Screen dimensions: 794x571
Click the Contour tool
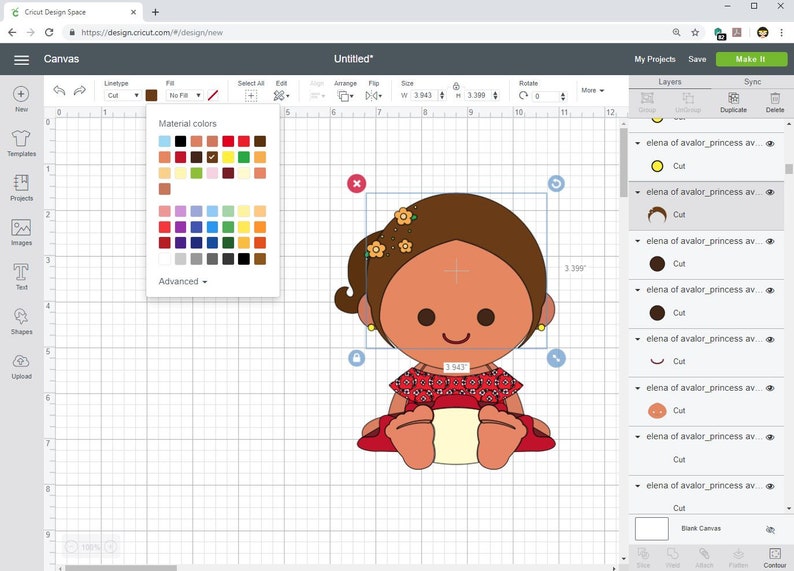pyautogui.click(x=775, y=557)
